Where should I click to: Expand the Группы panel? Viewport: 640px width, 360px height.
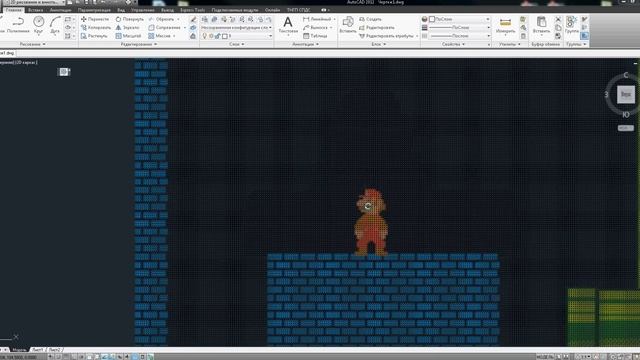[576, 44]
